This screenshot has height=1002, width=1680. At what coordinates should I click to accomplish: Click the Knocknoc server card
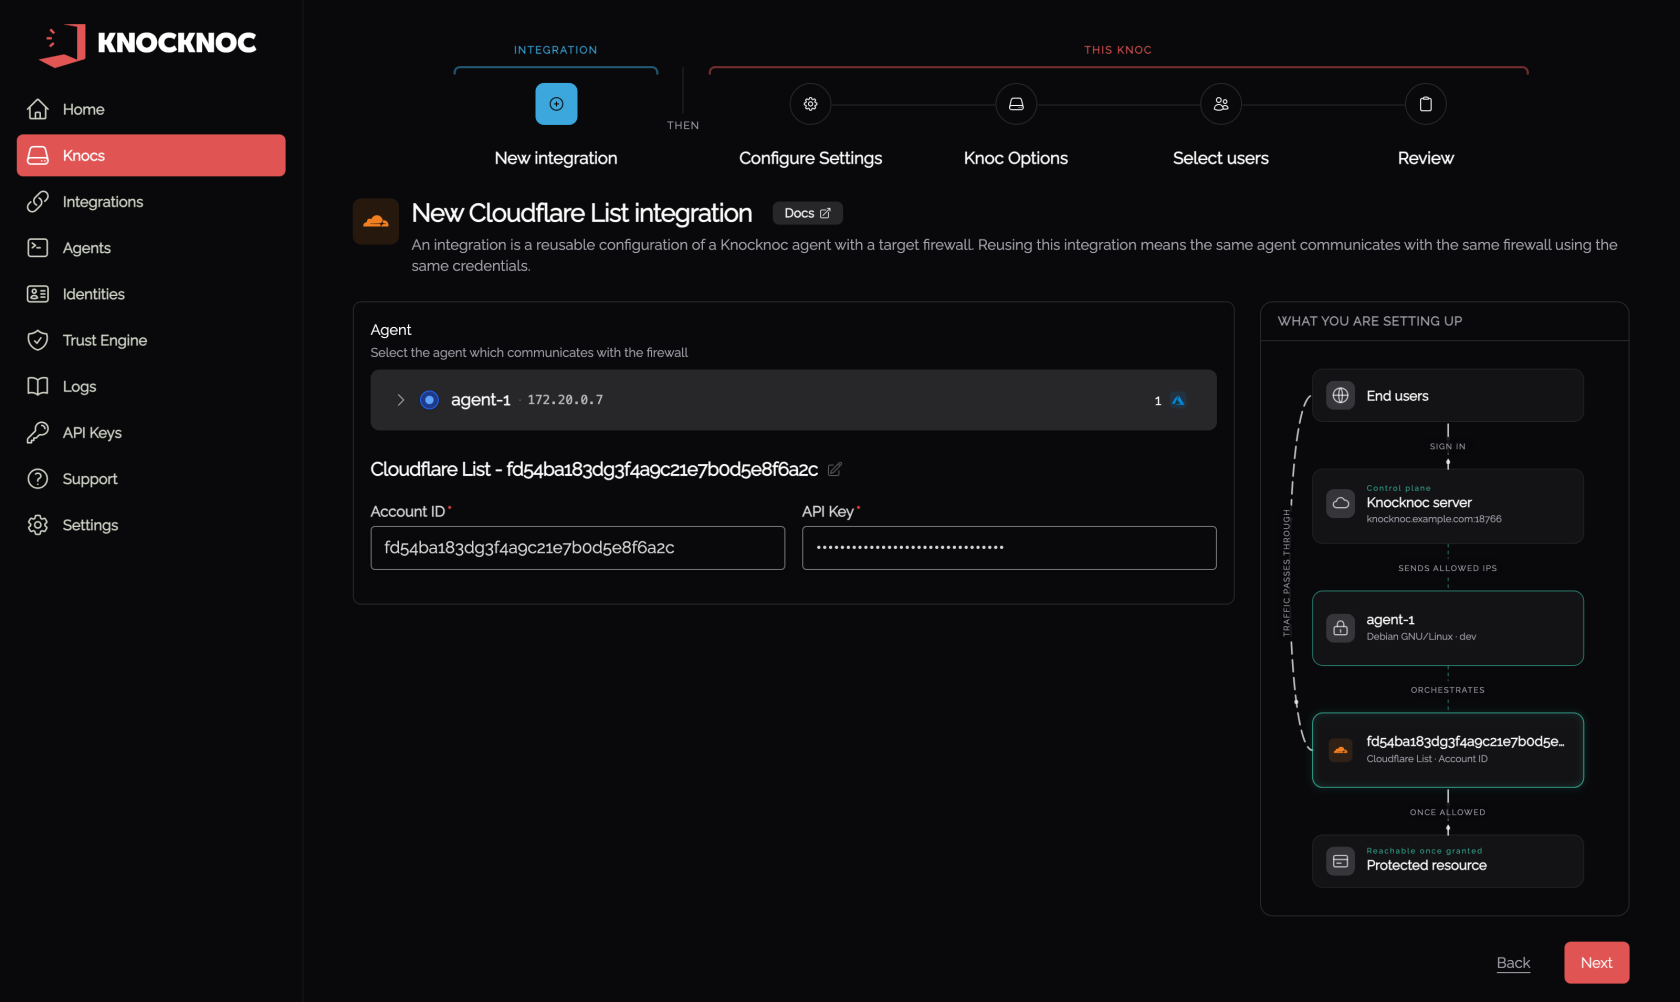pos(1448,506)
